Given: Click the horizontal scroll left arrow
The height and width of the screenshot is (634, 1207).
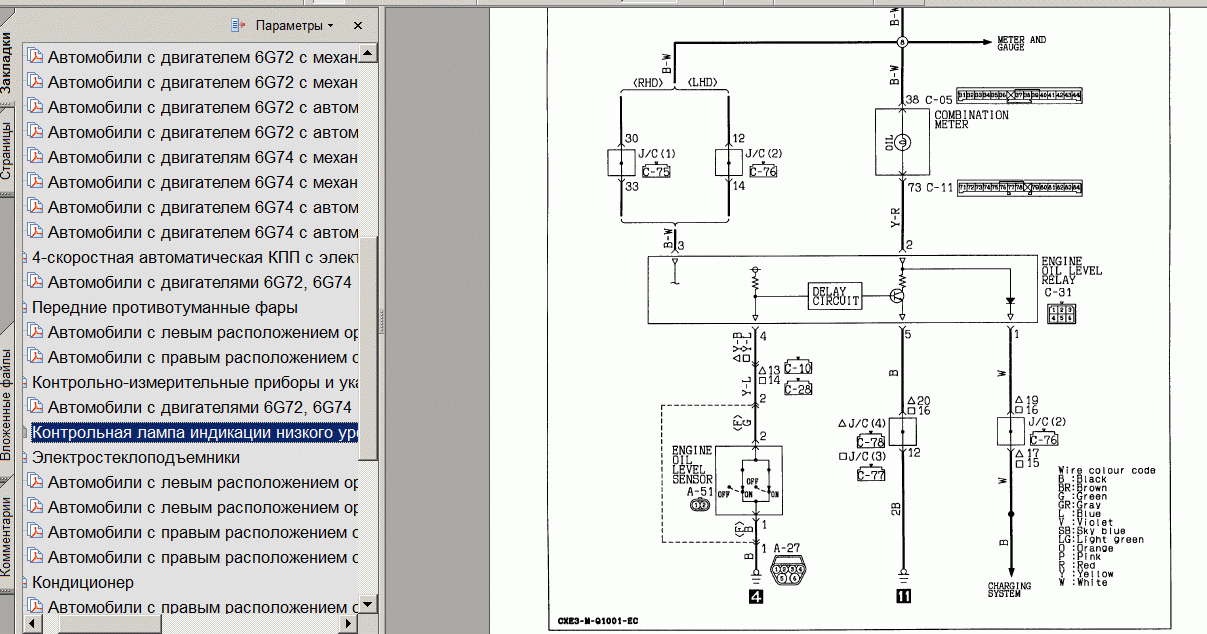Looking at the screenshot, I should click(x=32, y=623).
